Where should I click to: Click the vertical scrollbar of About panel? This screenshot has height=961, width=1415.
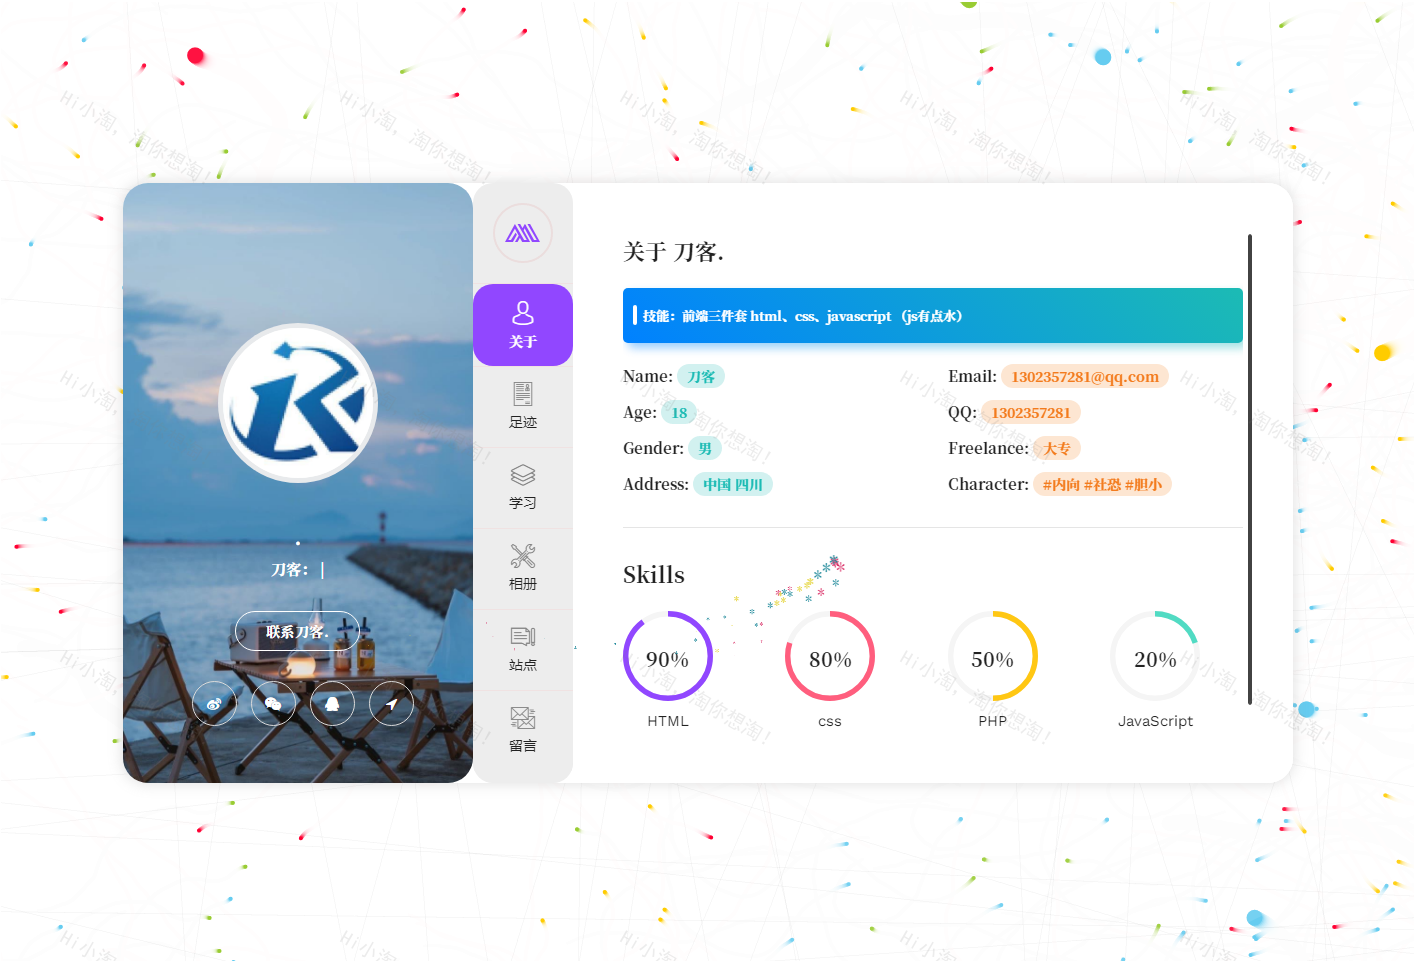pyautogui.click(x=1249, y=470)
